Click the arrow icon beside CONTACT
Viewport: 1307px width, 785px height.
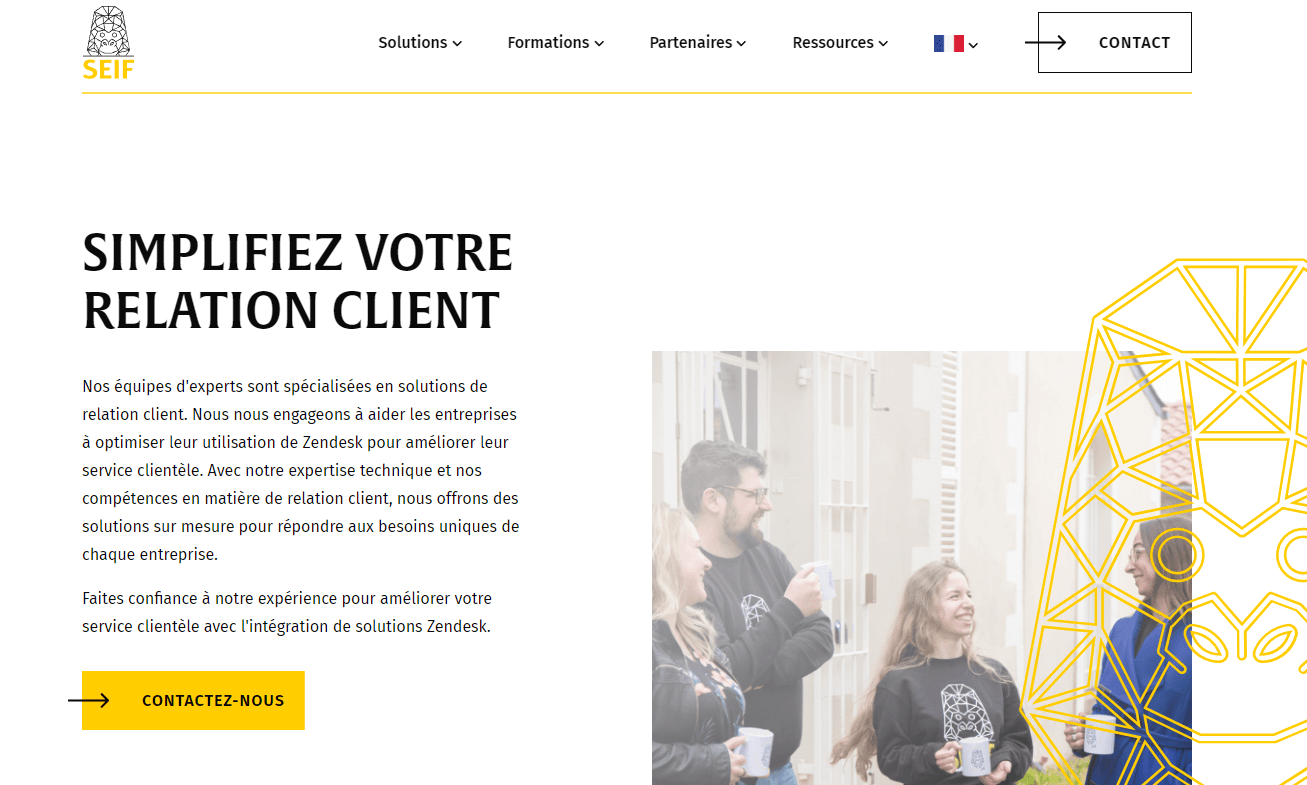(x=1045, y=42)
